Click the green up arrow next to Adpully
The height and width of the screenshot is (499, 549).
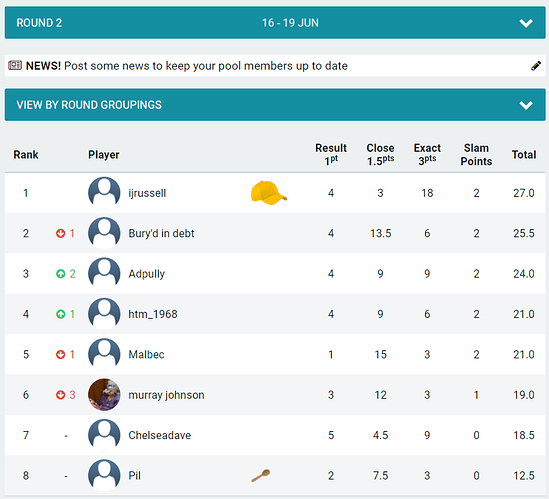(61, 274)
